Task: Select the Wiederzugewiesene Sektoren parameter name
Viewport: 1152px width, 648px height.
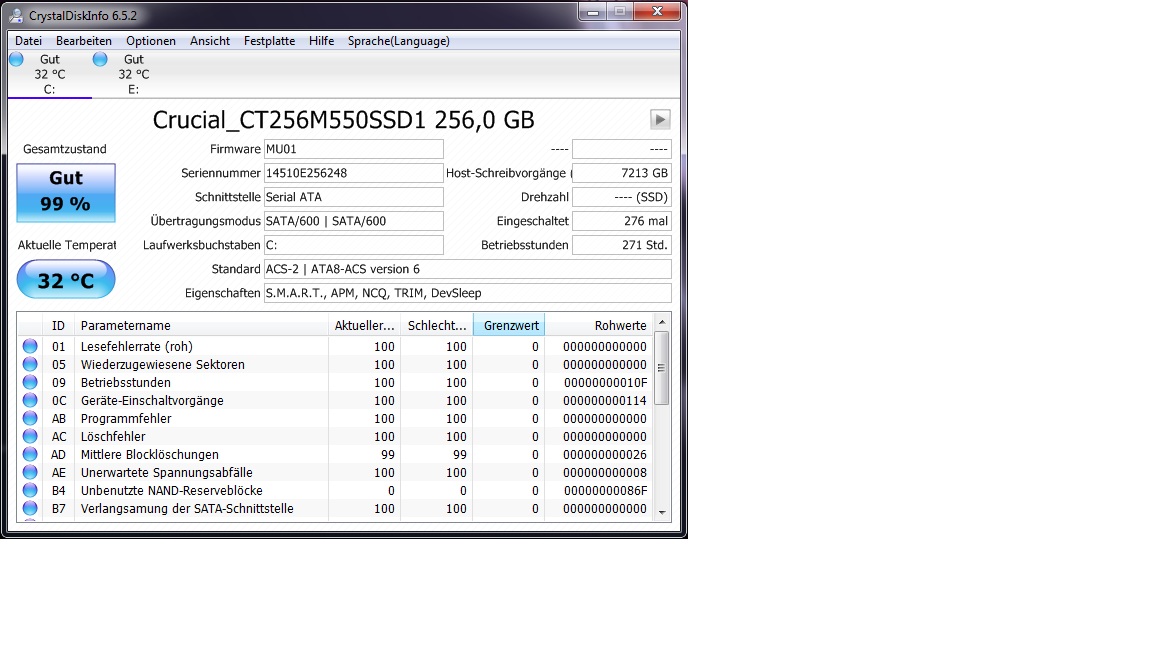Action: pos(162,364)
